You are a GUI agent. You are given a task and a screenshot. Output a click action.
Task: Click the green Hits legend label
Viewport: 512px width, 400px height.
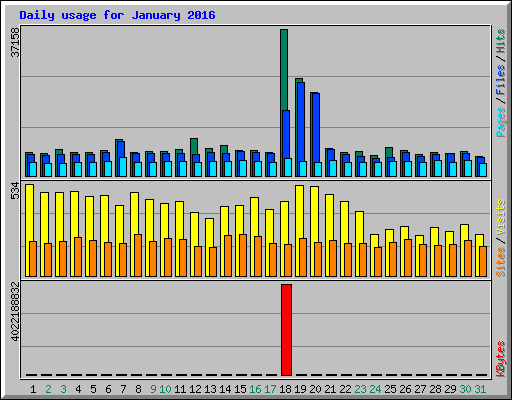[x=501, y=41]
